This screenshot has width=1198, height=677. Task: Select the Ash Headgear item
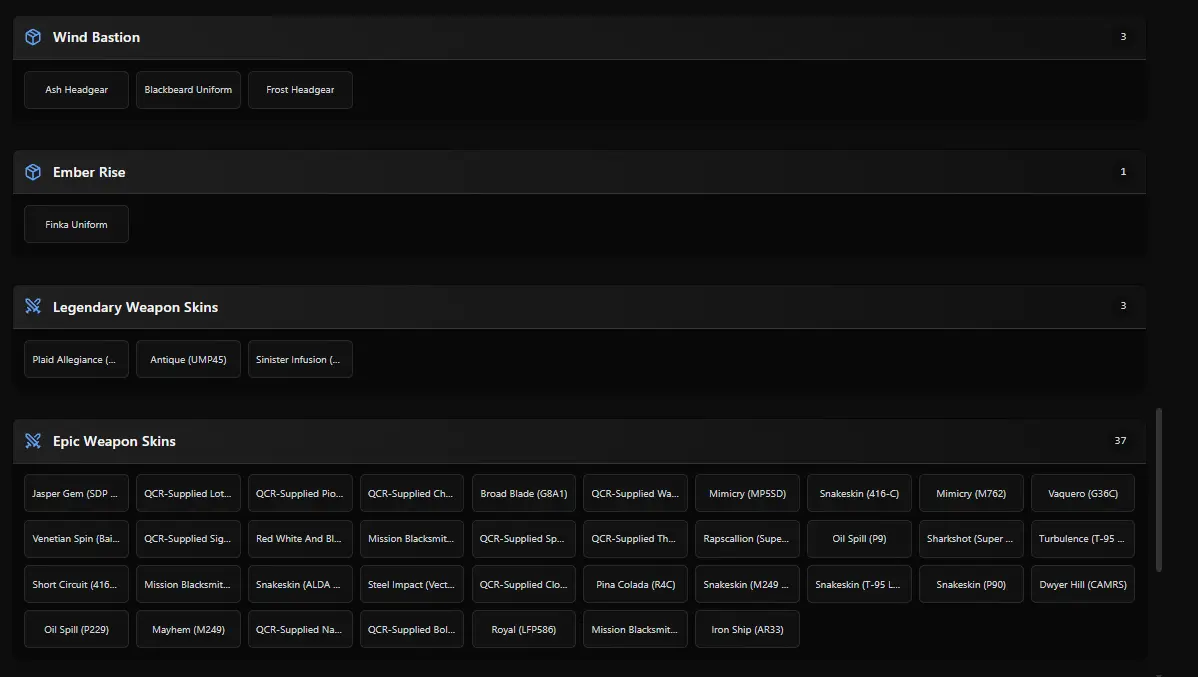click(x=76, y=90)
